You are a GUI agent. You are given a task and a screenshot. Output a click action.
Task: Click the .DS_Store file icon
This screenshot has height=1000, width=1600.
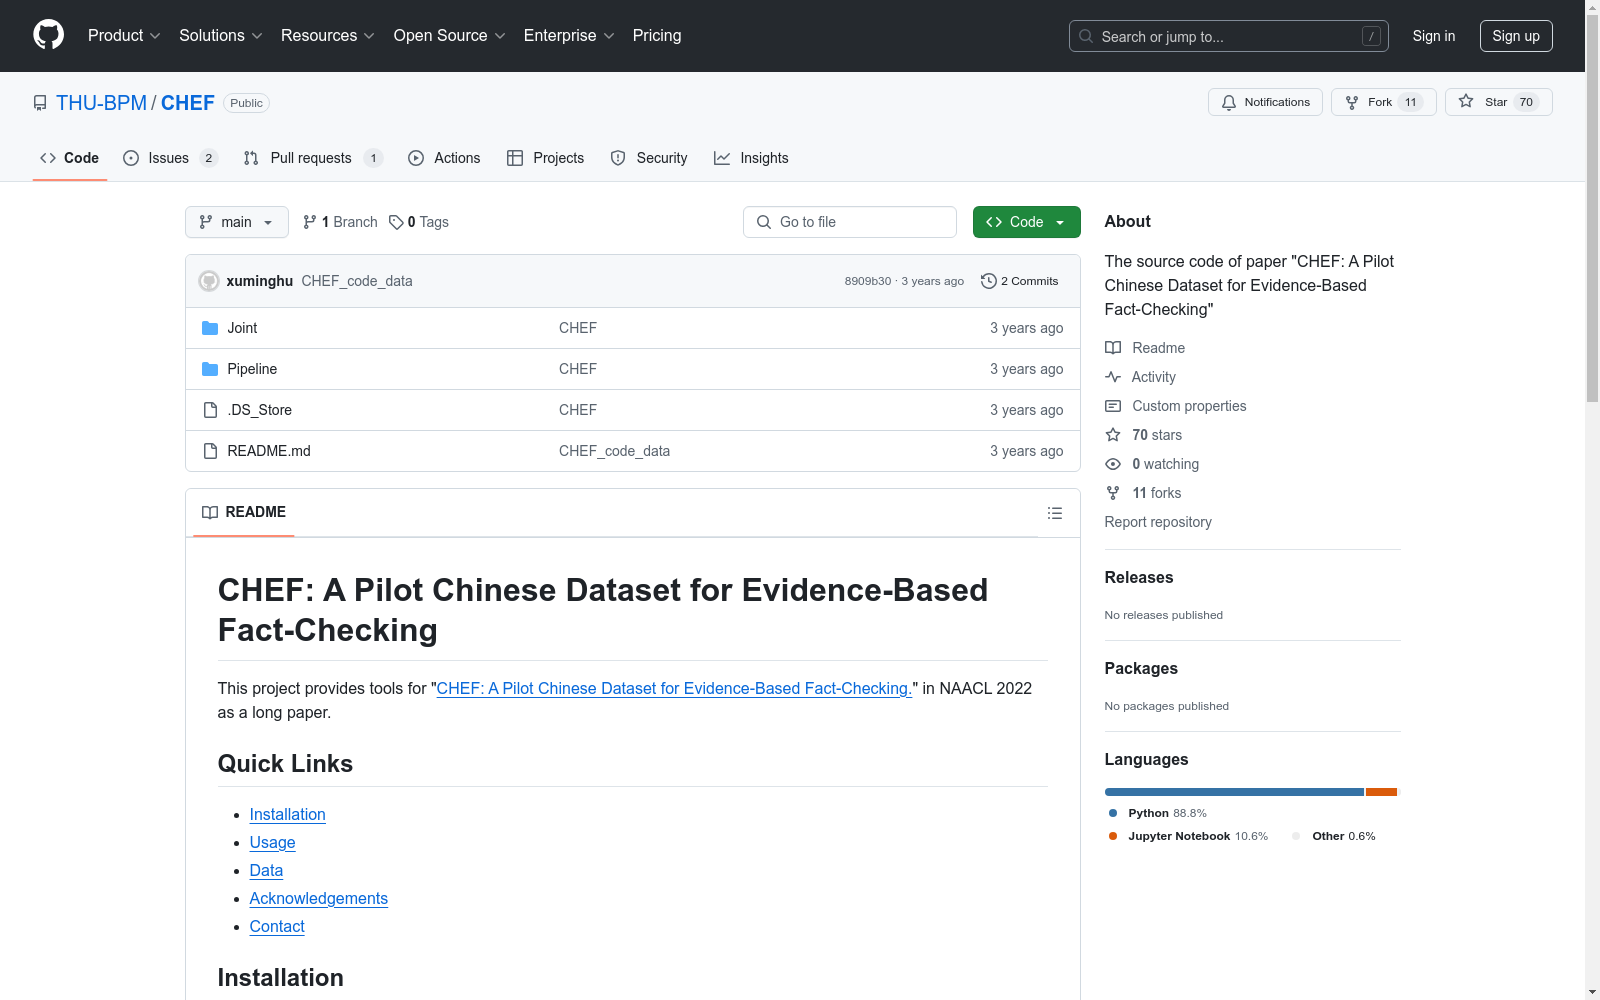(210, 410)
